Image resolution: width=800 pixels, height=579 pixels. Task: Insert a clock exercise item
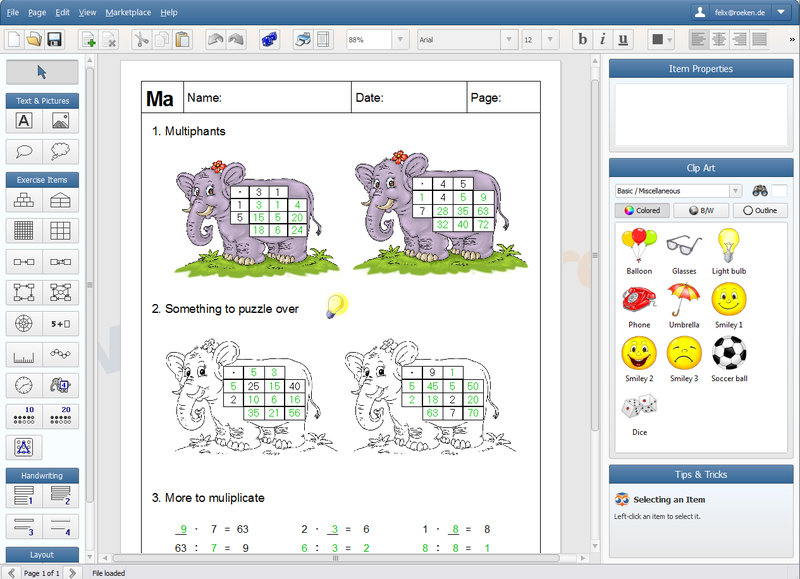point(24,385)
